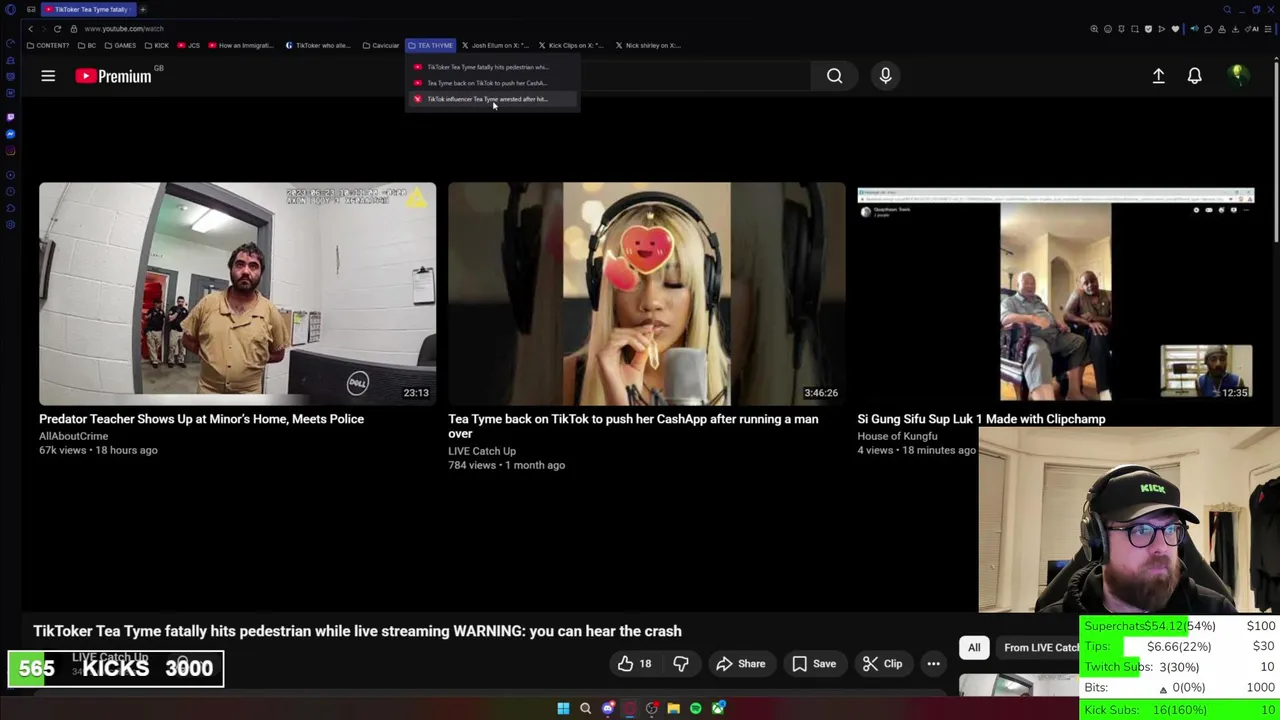The width and height of the screenshot is (1280, 720).
Task: Open the YouTube hamburger guide menu
Action: [48, 76]
